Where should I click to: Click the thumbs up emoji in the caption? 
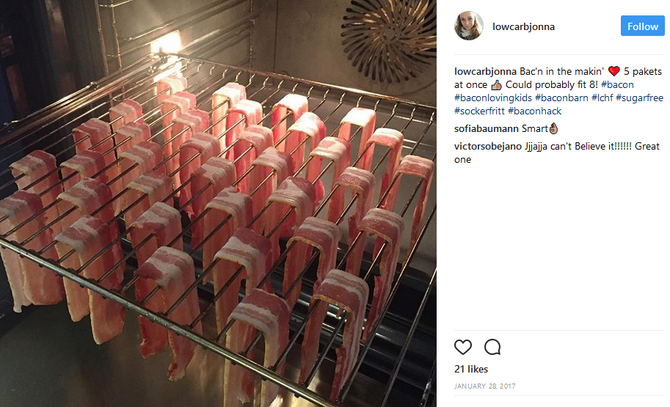click(x=496, y=85)
